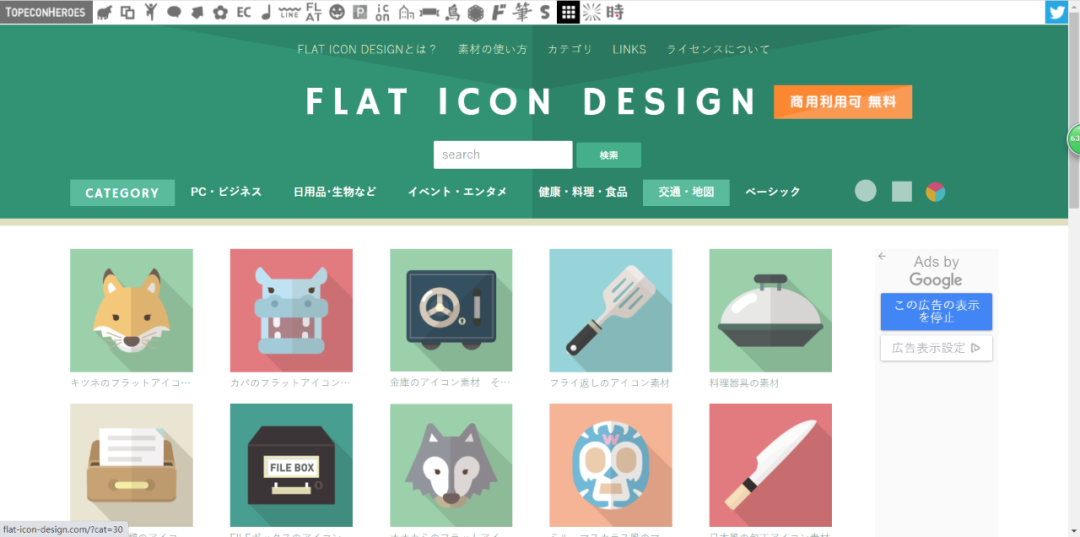Select the ベーシック category
This screenshot has height=537, width=1080.
773,192
